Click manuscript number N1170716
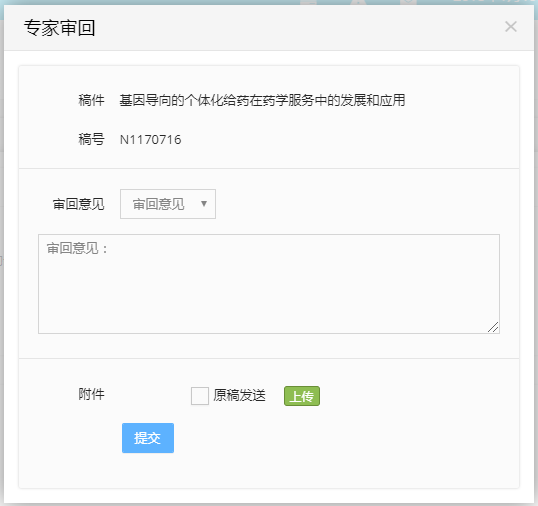 (150, 140)
